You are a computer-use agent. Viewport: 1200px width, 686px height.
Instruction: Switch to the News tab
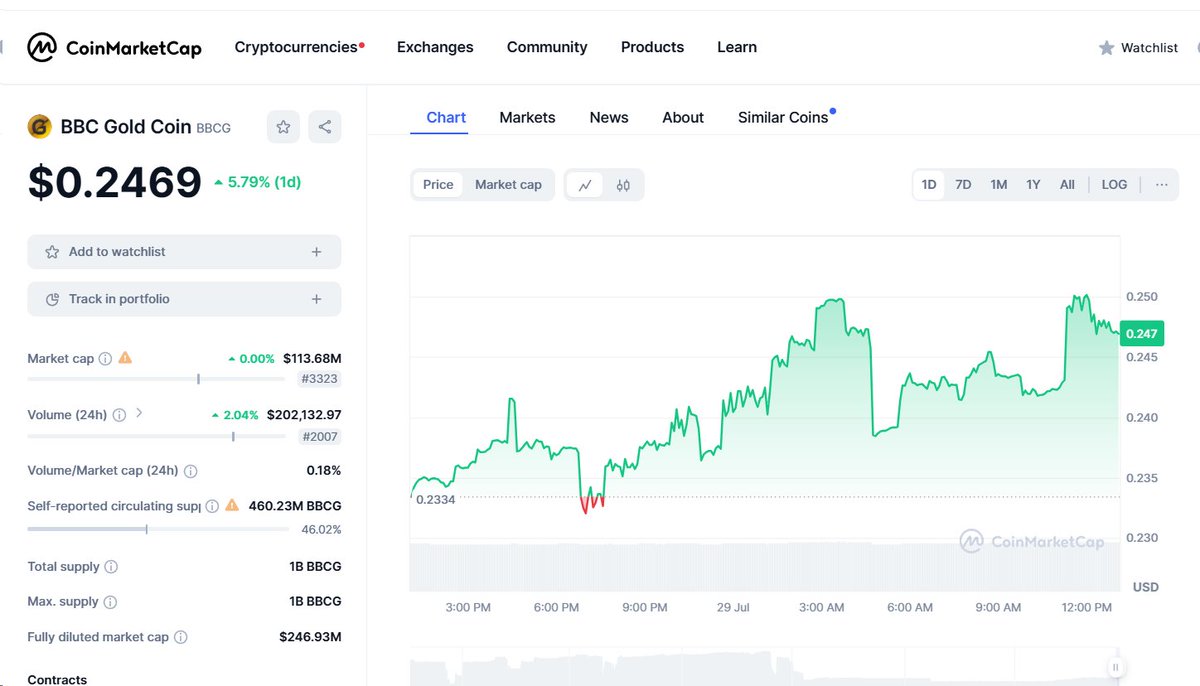point(609,118)
